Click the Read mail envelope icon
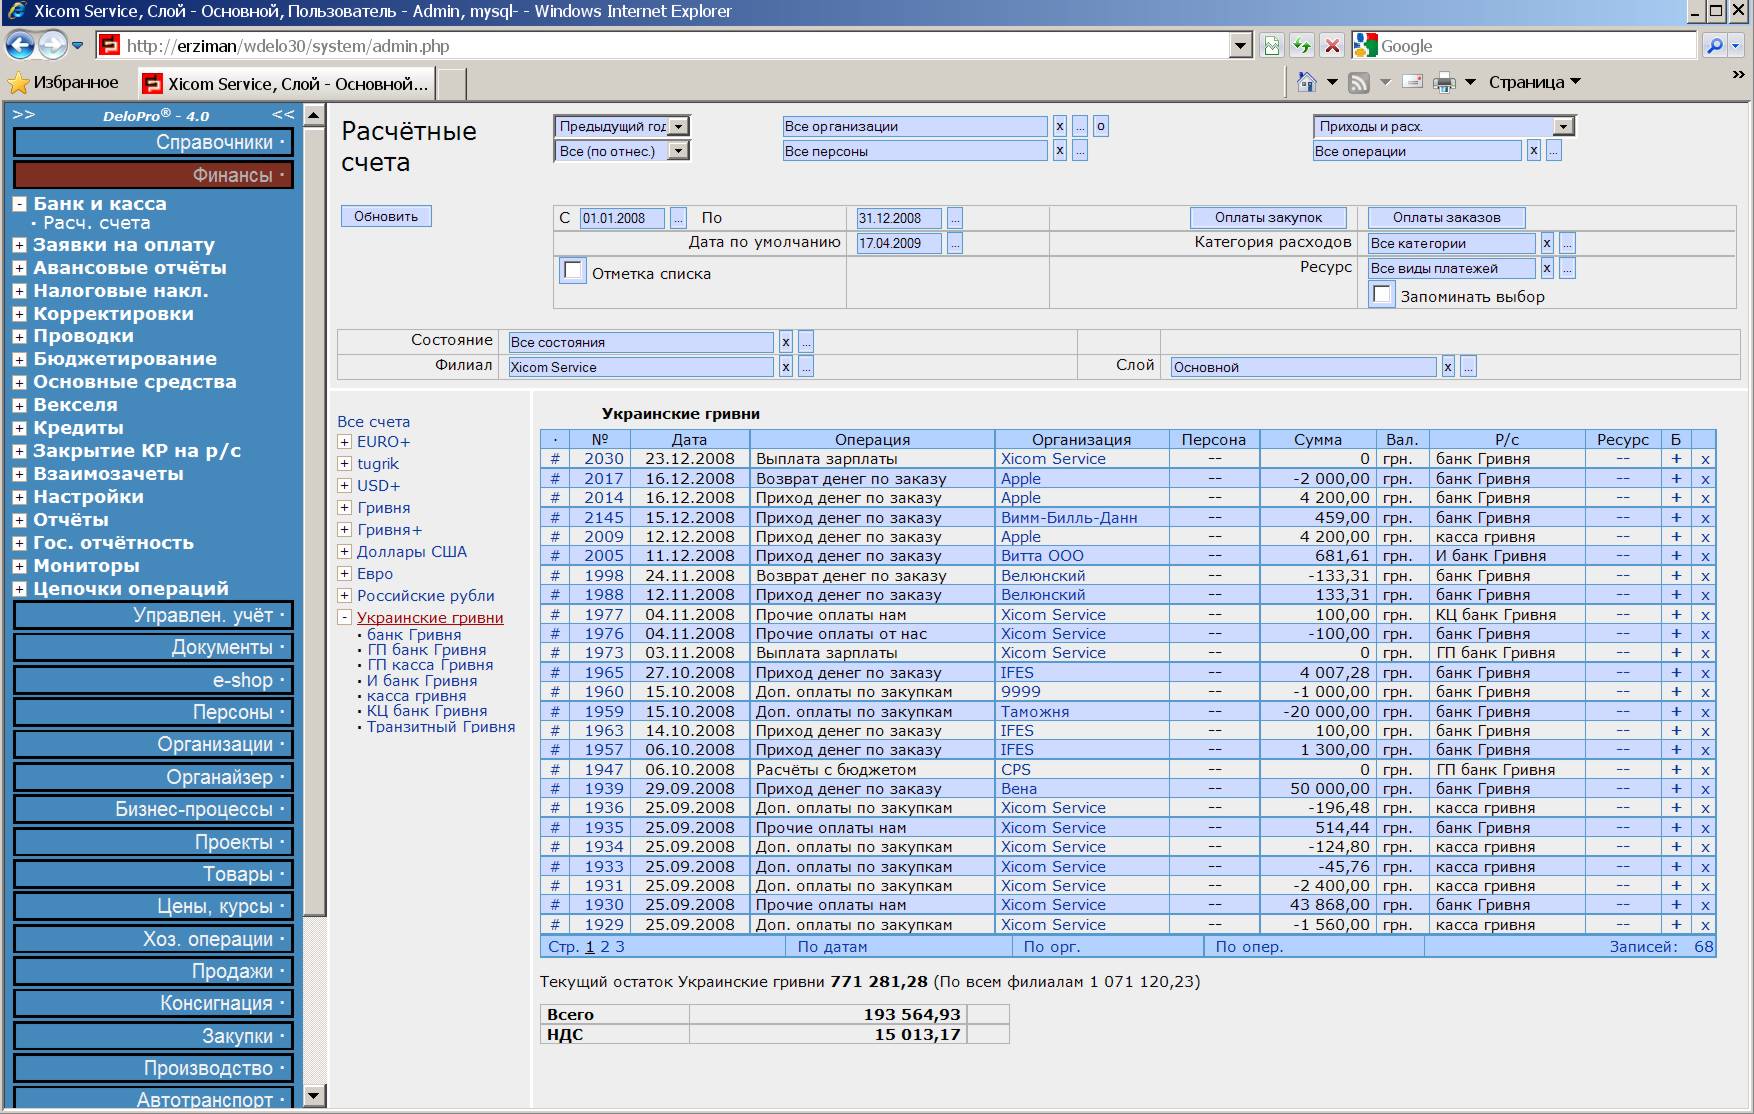This screenshot has width=1754, height=1114. pyautogui.click(x=1412, y=82)
